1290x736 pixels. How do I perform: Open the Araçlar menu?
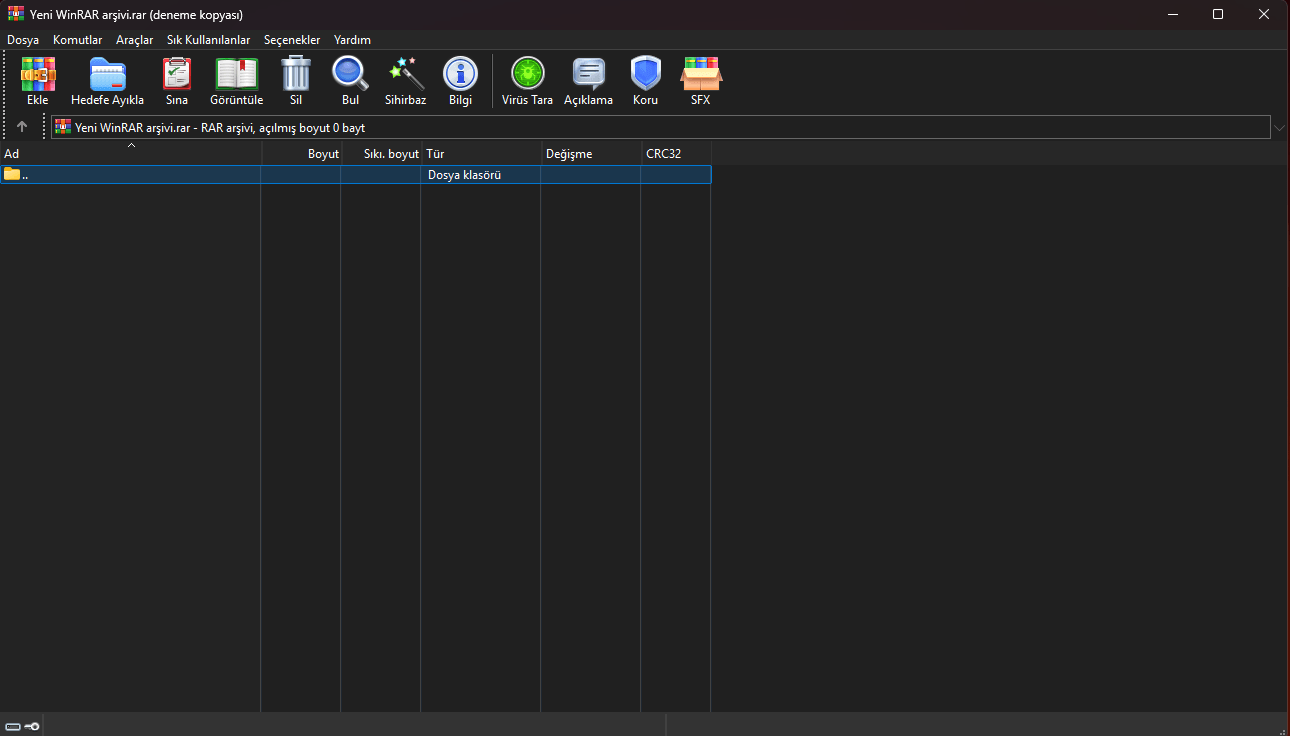tap(135, 40)
